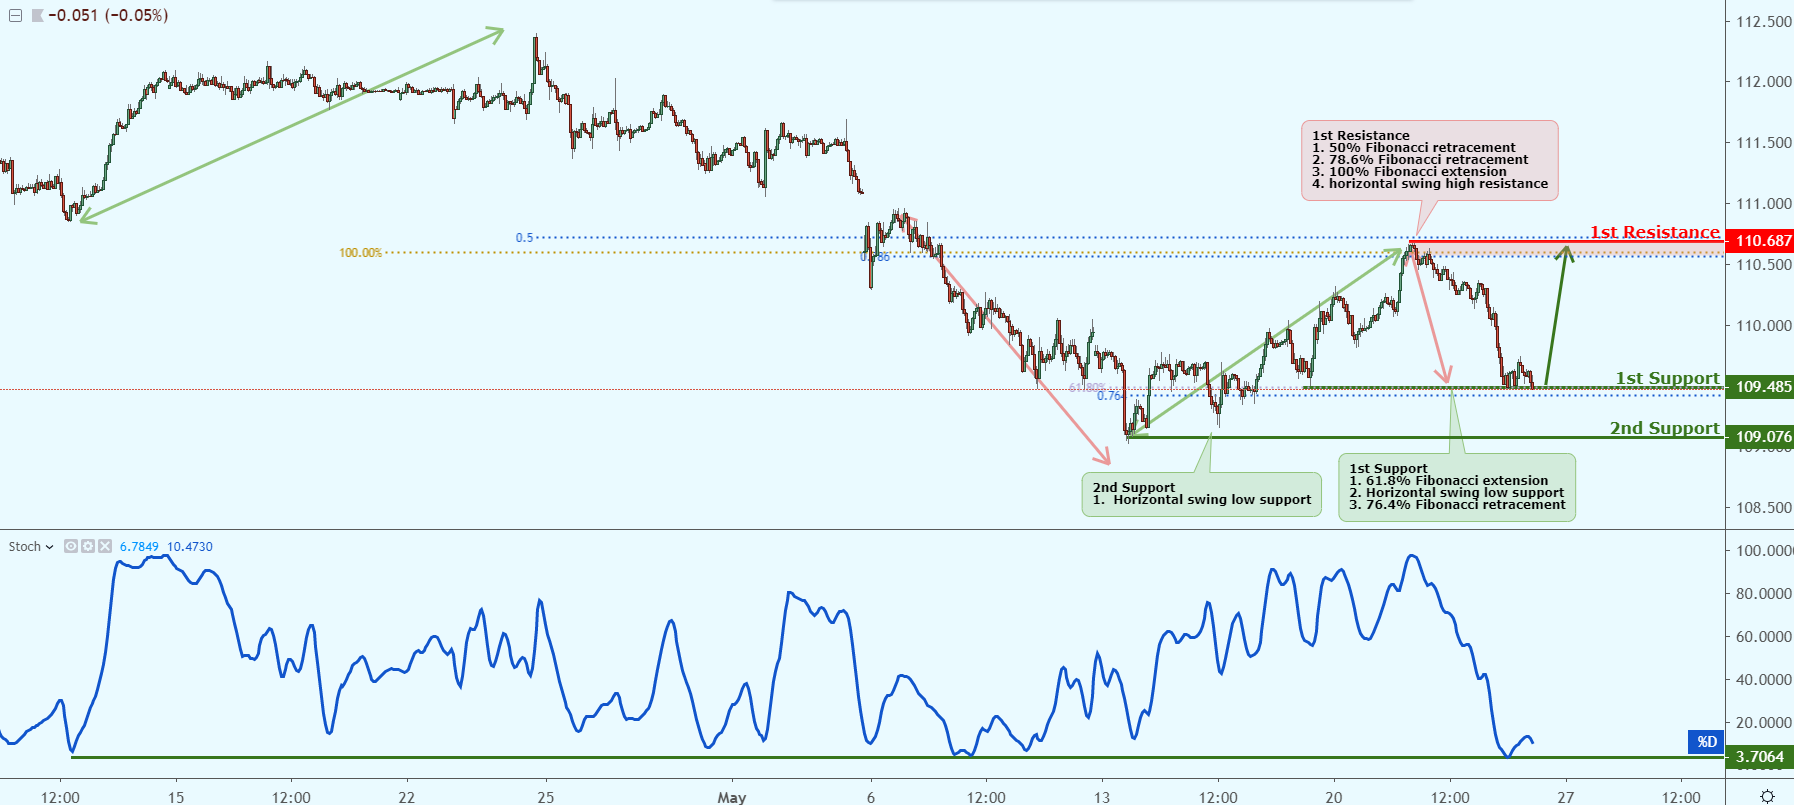Click the 6.7849 stochastic %K value
The width and height of the screenshot is (1794, 805).
(x=139, y=547)
